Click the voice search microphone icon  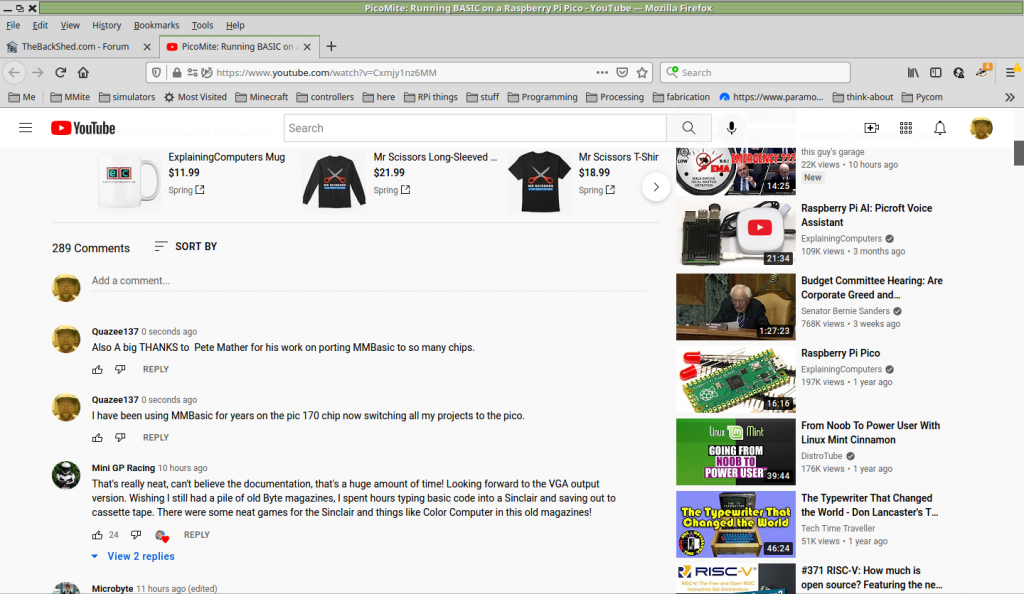pos(732,128)
